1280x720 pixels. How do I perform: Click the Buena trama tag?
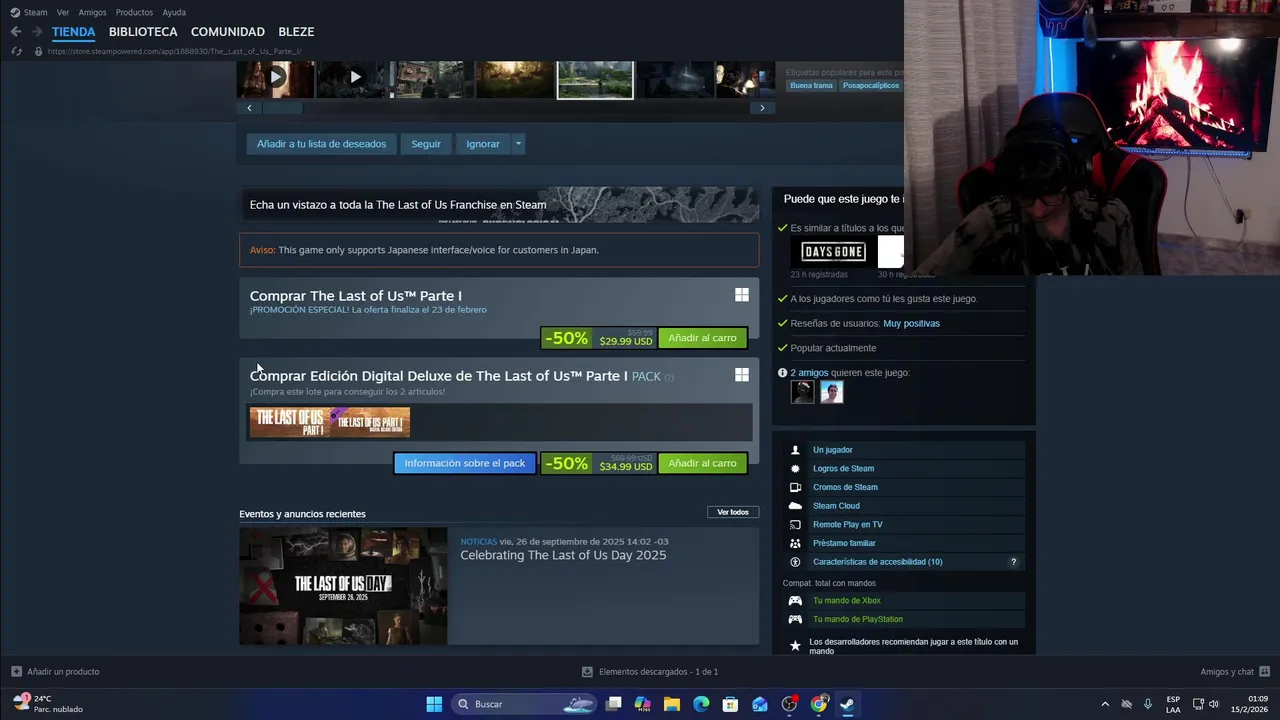tap(811, 85)
